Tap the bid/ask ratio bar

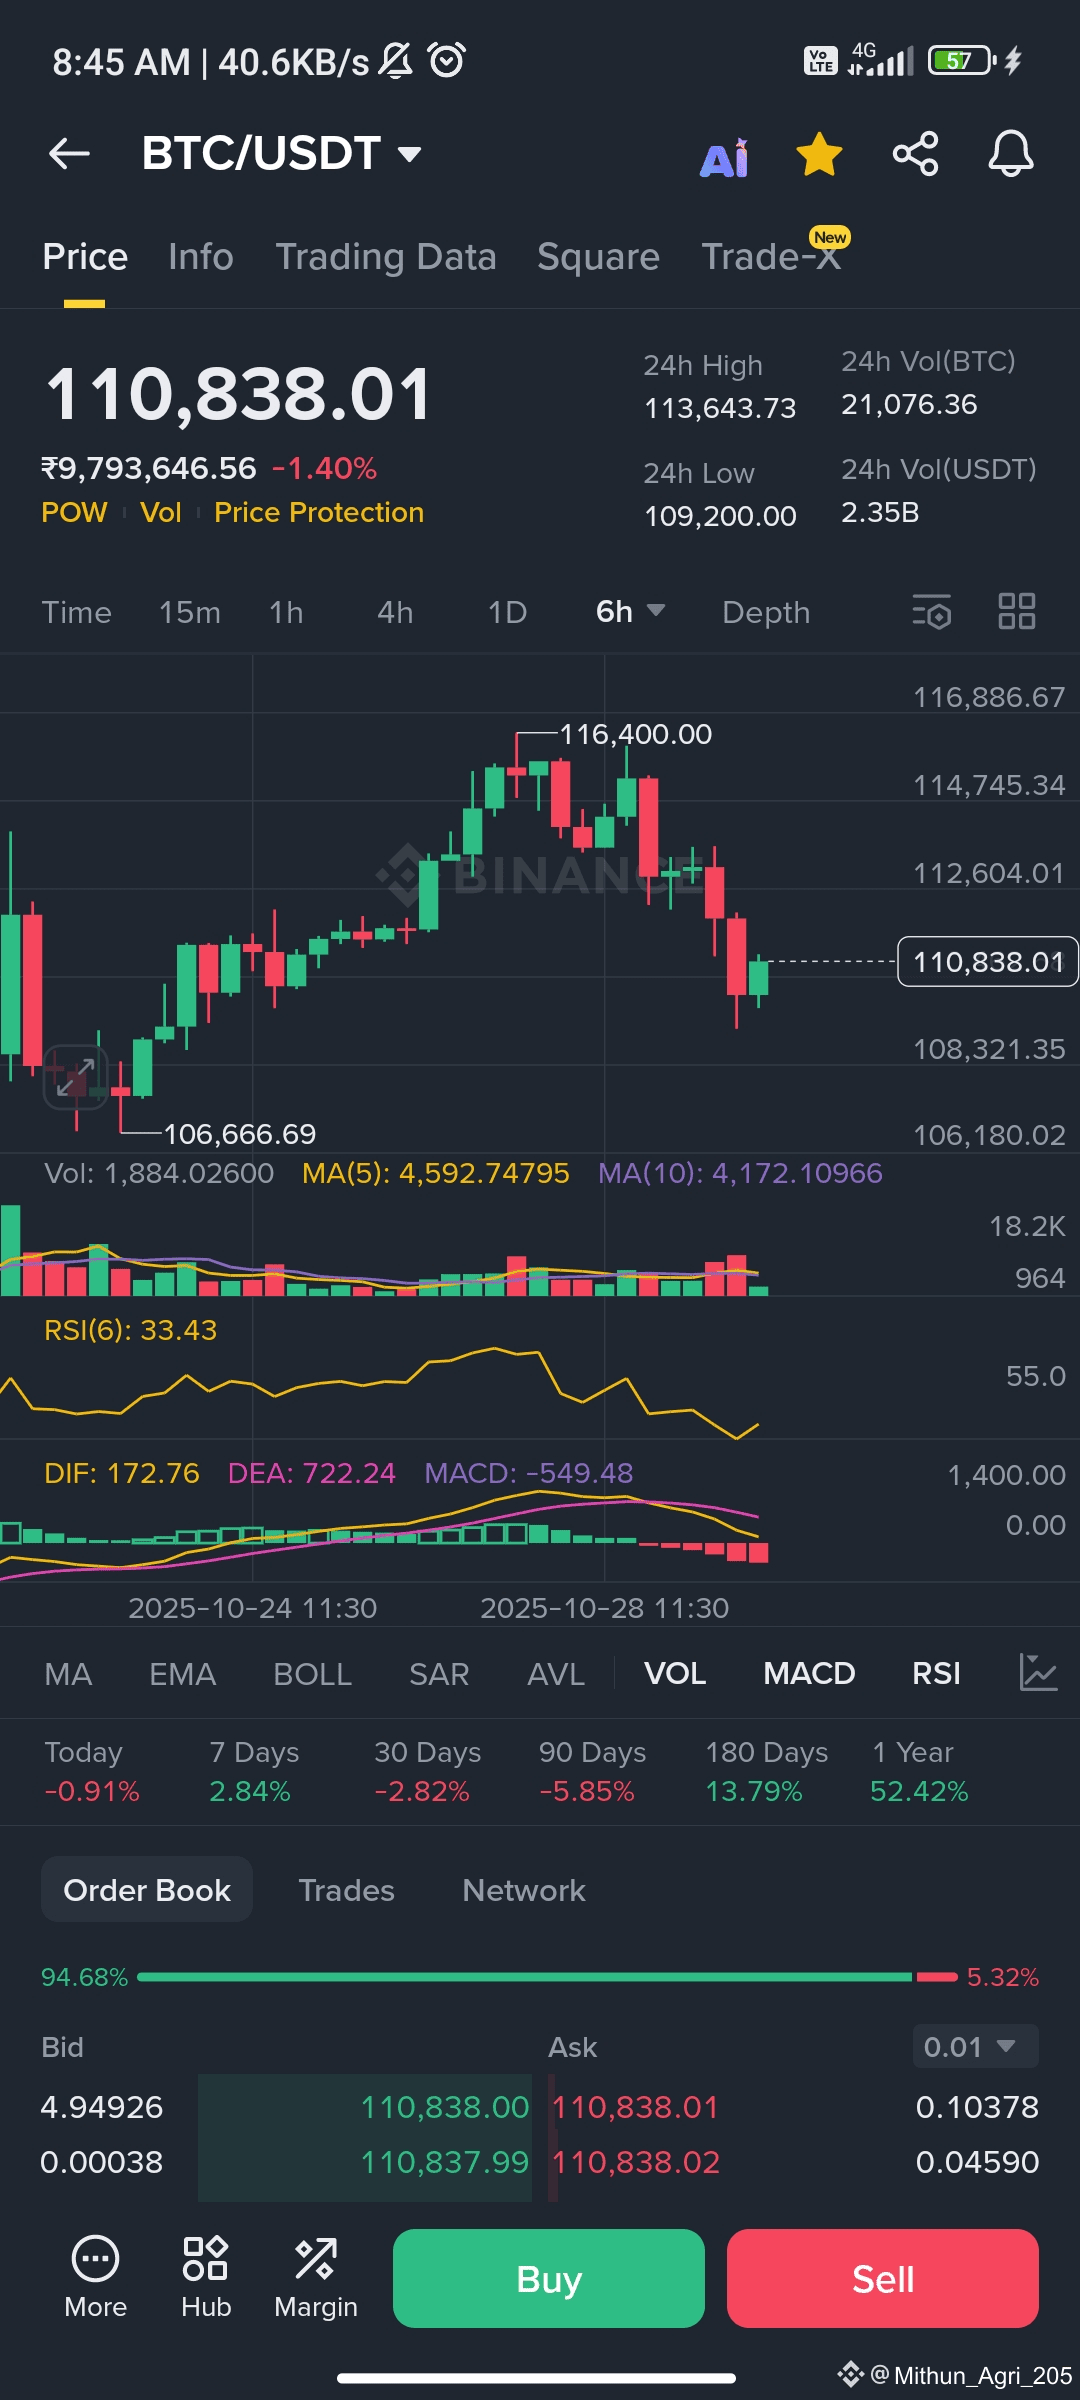pos(548,1977)
